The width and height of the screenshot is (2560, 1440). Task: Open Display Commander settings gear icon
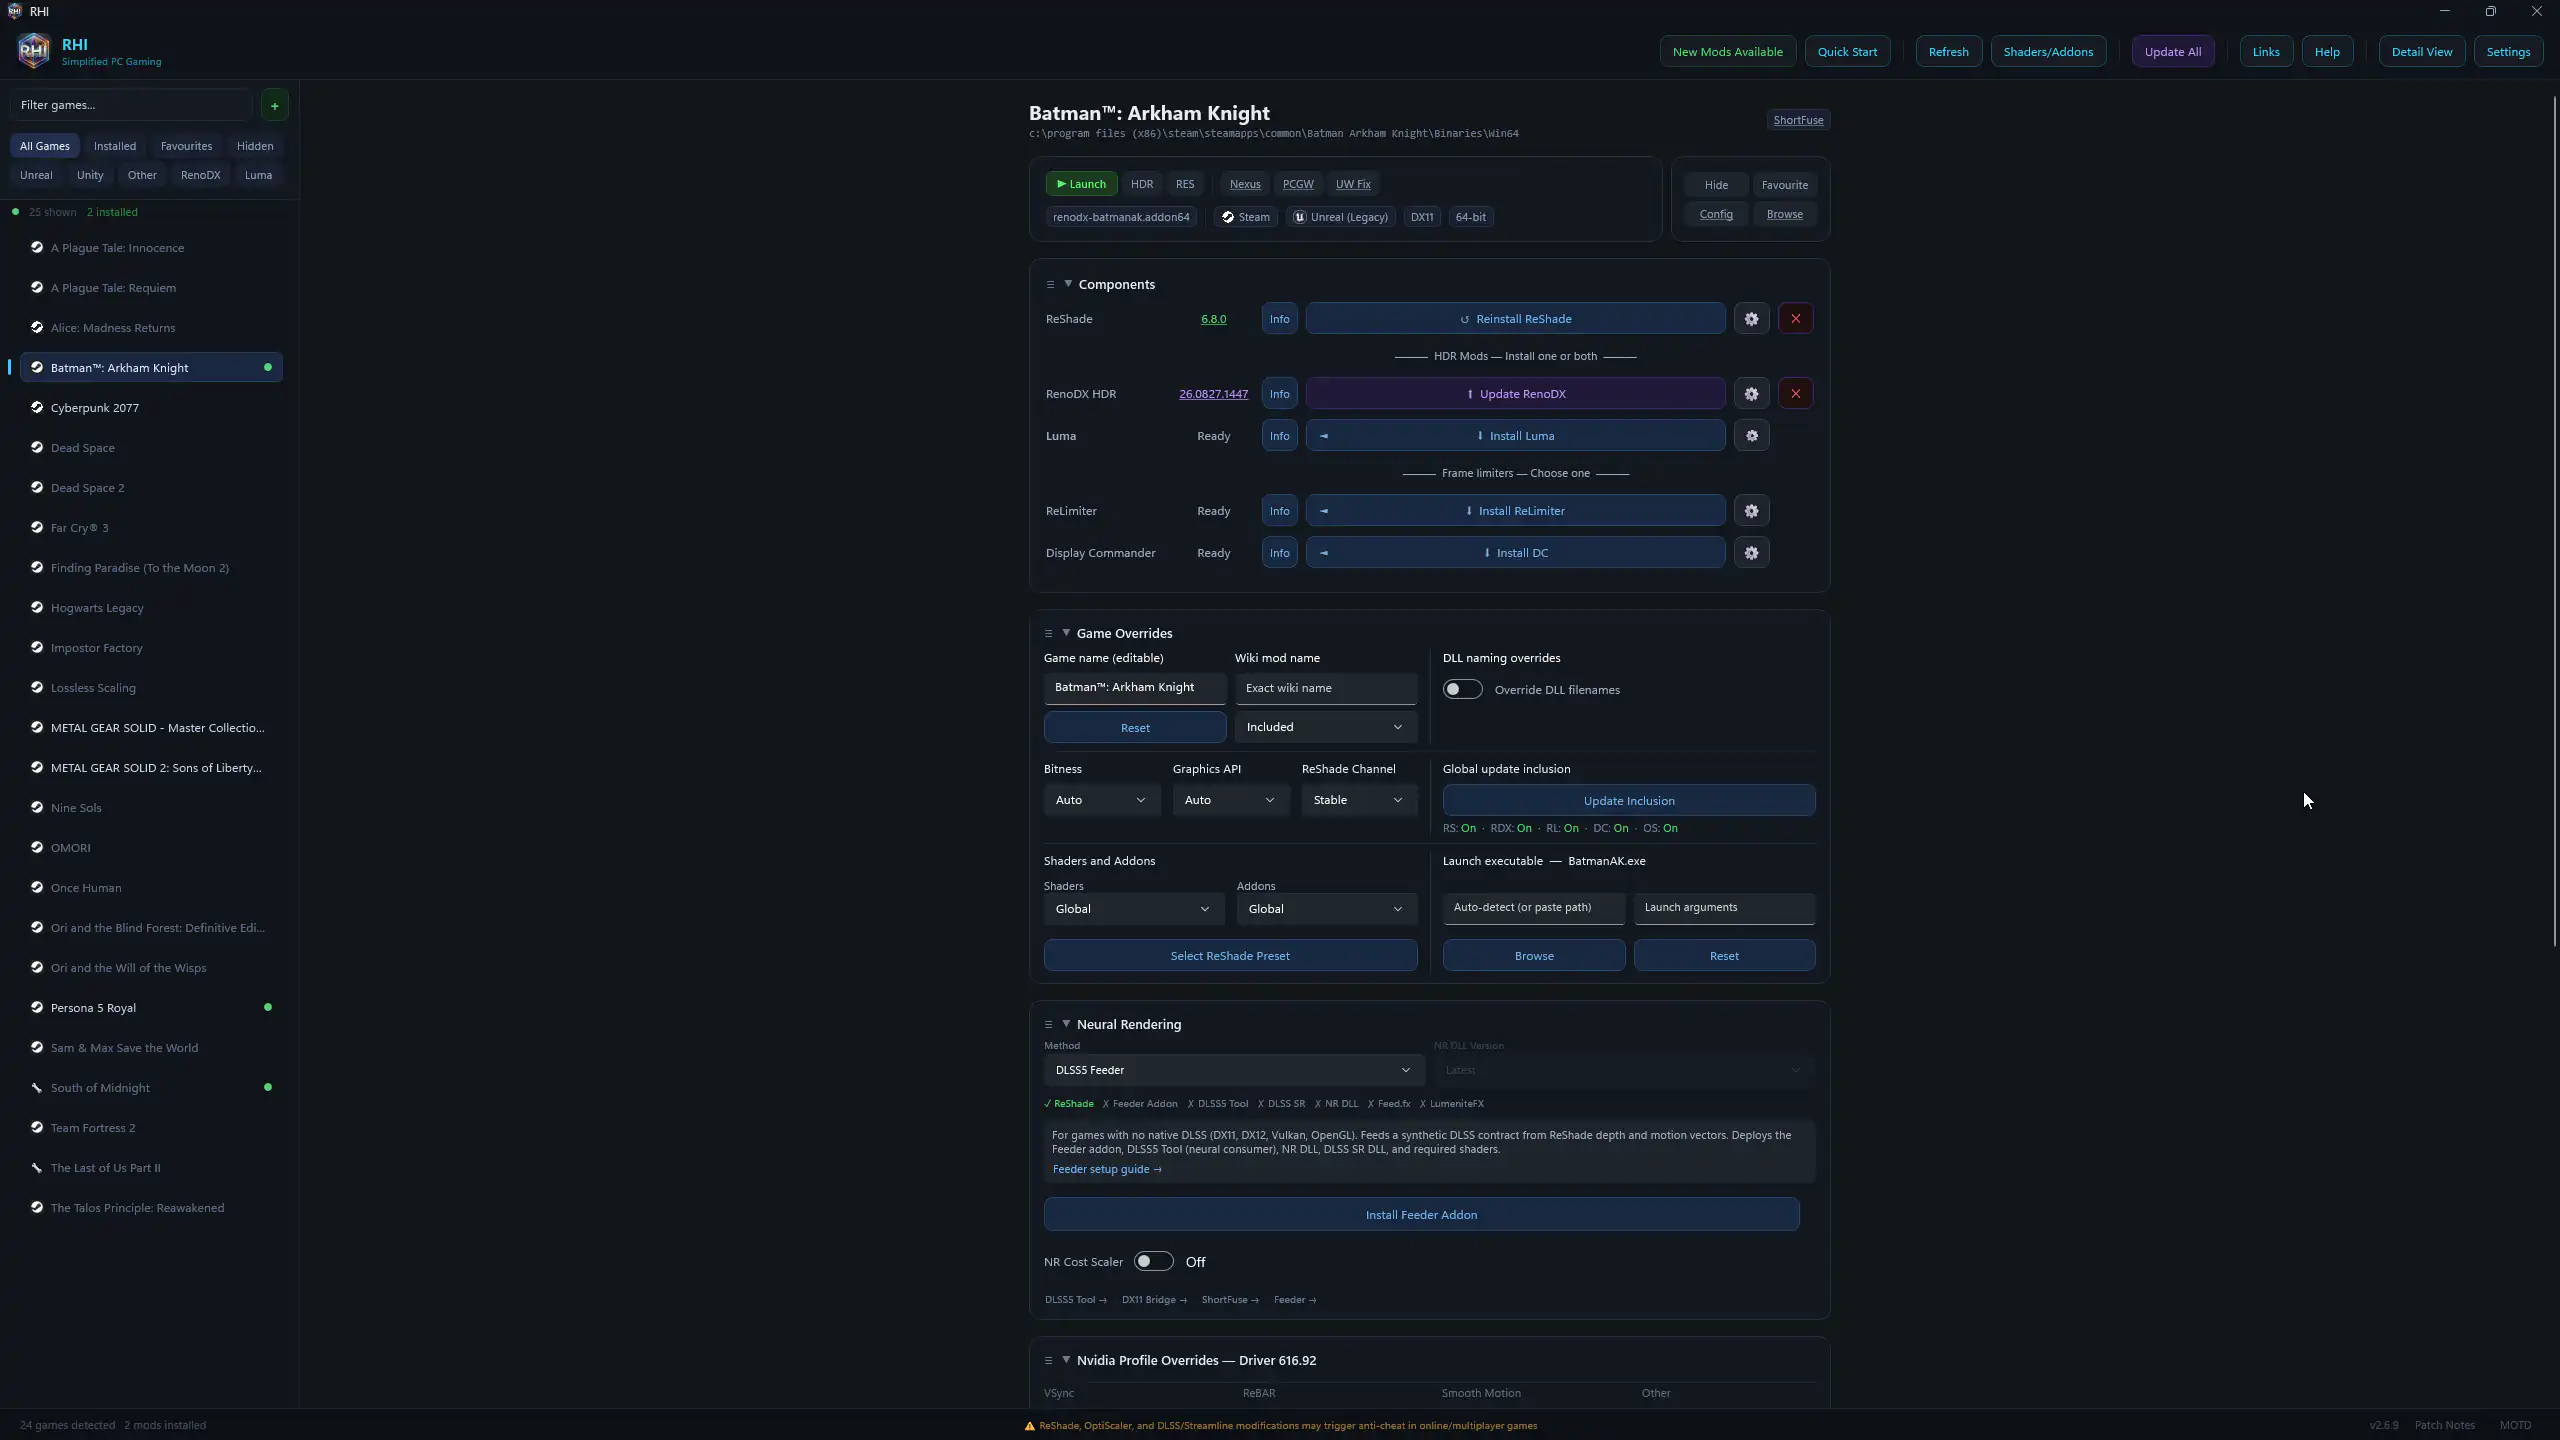click(1751, 553)
